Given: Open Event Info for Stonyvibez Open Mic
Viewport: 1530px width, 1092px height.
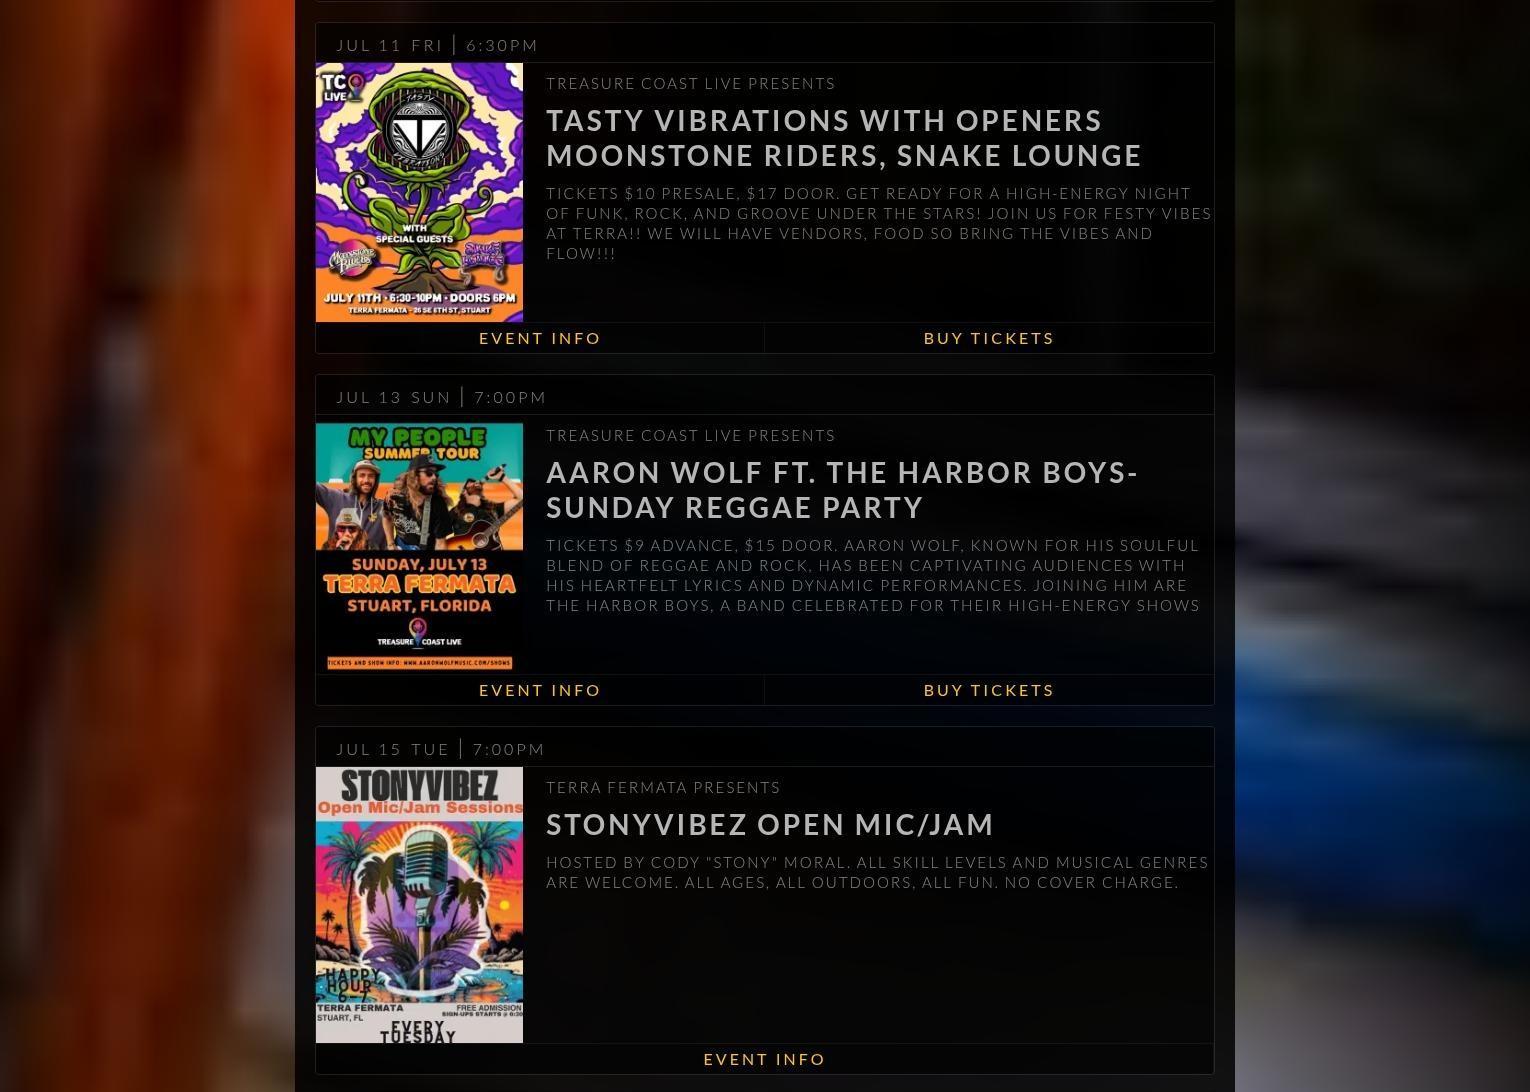Looking at the screenshot, I should [765, 1059].
